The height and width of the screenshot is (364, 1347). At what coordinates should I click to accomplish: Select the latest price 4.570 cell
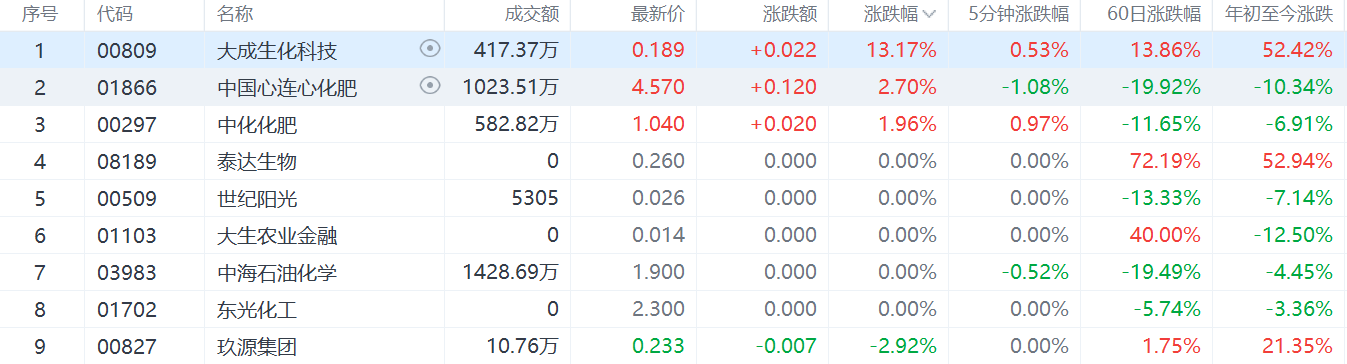(658, 87)
